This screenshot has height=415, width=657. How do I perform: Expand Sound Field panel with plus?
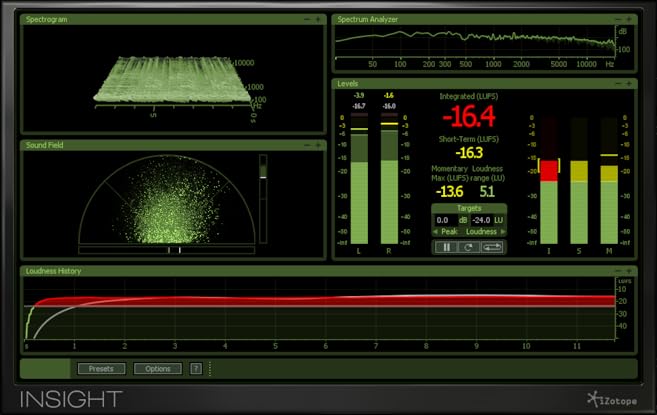tap(318, 145)
